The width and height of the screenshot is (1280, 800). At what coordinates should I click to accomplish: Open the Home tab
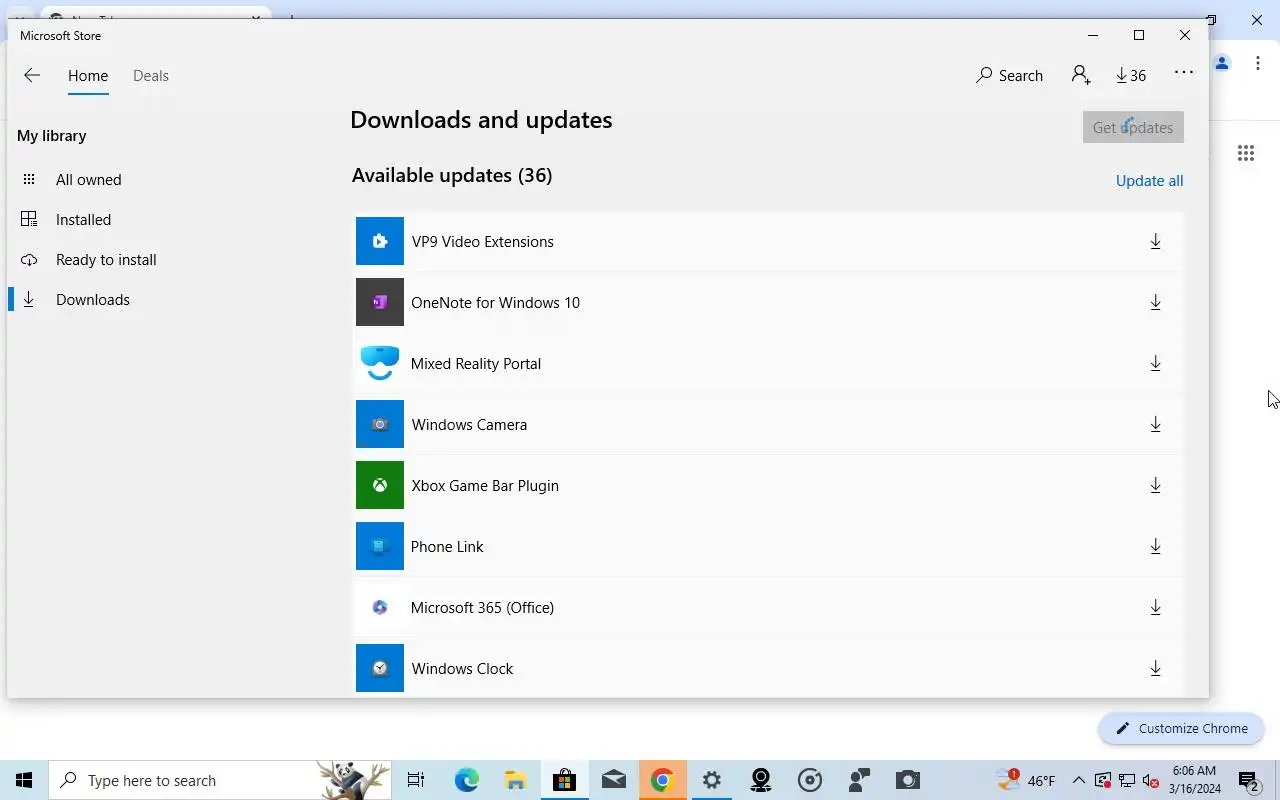click(x=88, y=76)
